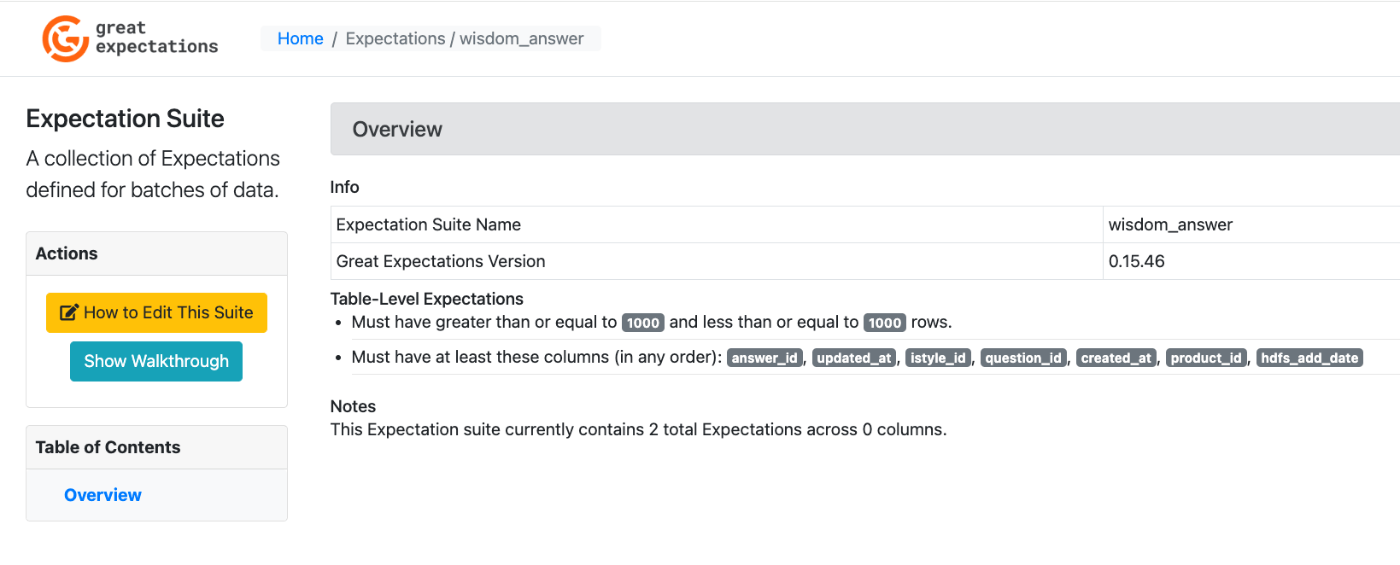Click the Expectations / wisdom_answer breadcrumb text
This screenshot has width=1400, height=565.
point(465,39)
